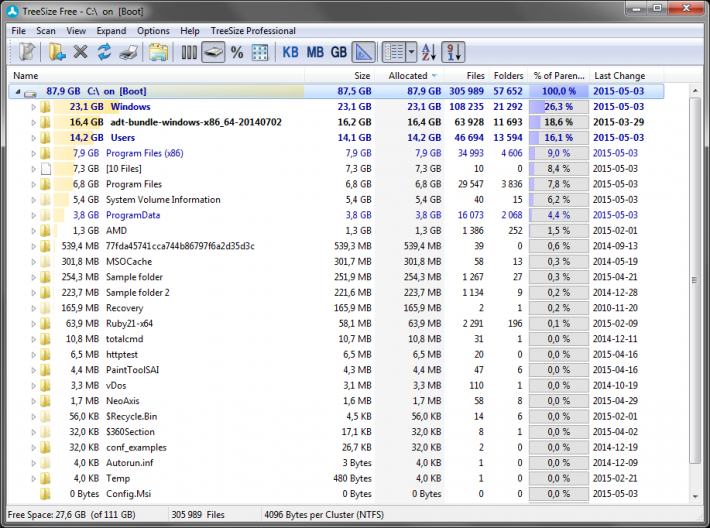Click the 26,3 % bar for Windows
The width and height of the screenshot is (710, 528).
click(559, 107)
